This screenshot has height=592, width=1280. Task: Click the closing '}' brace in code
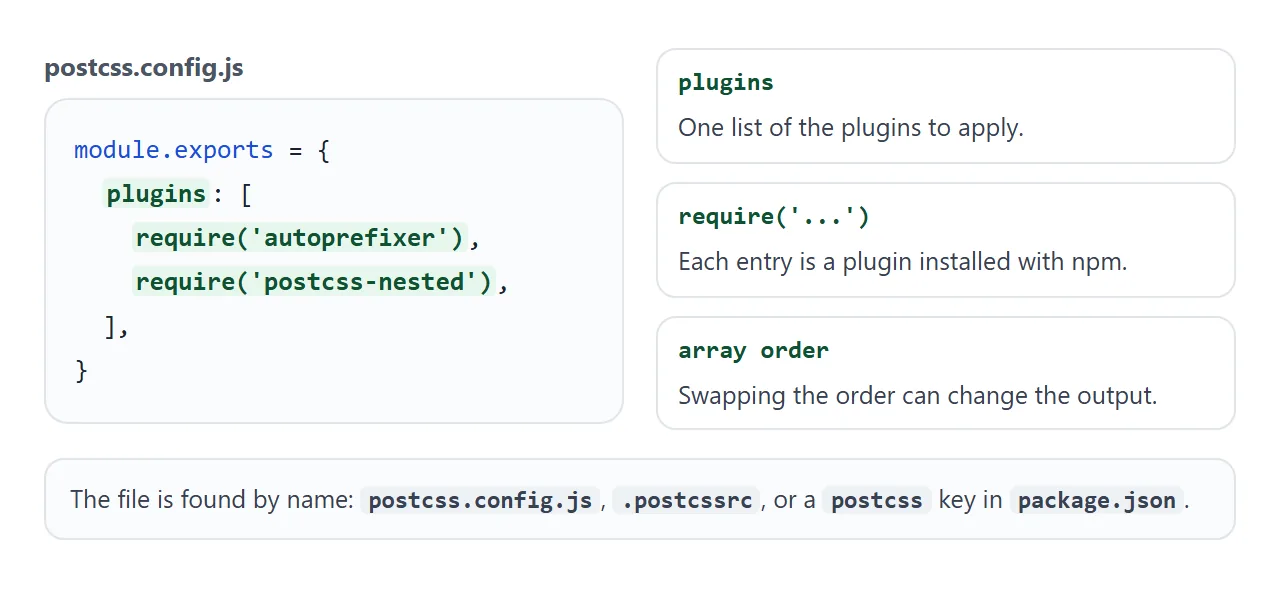coord(82,370)
